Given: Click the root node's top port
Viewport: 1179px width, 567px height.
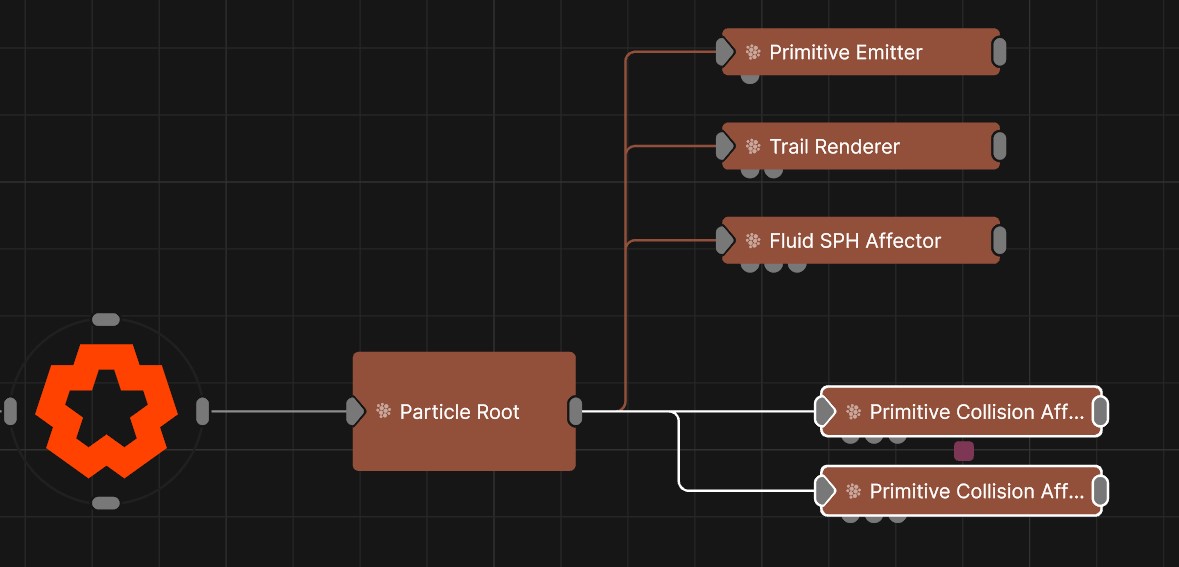Looking at the screenshot, I should 106,320.
